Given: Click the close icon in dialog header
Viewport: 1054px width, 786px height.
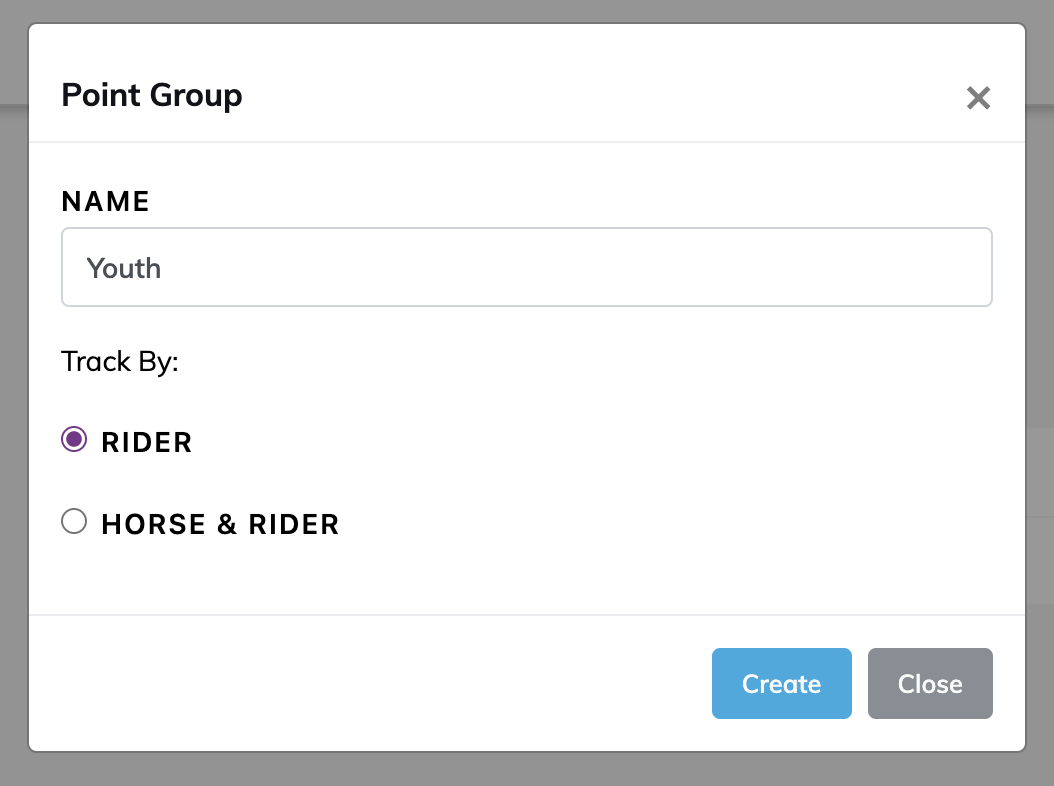Looking at the screenshot, I should coord(978,97).
